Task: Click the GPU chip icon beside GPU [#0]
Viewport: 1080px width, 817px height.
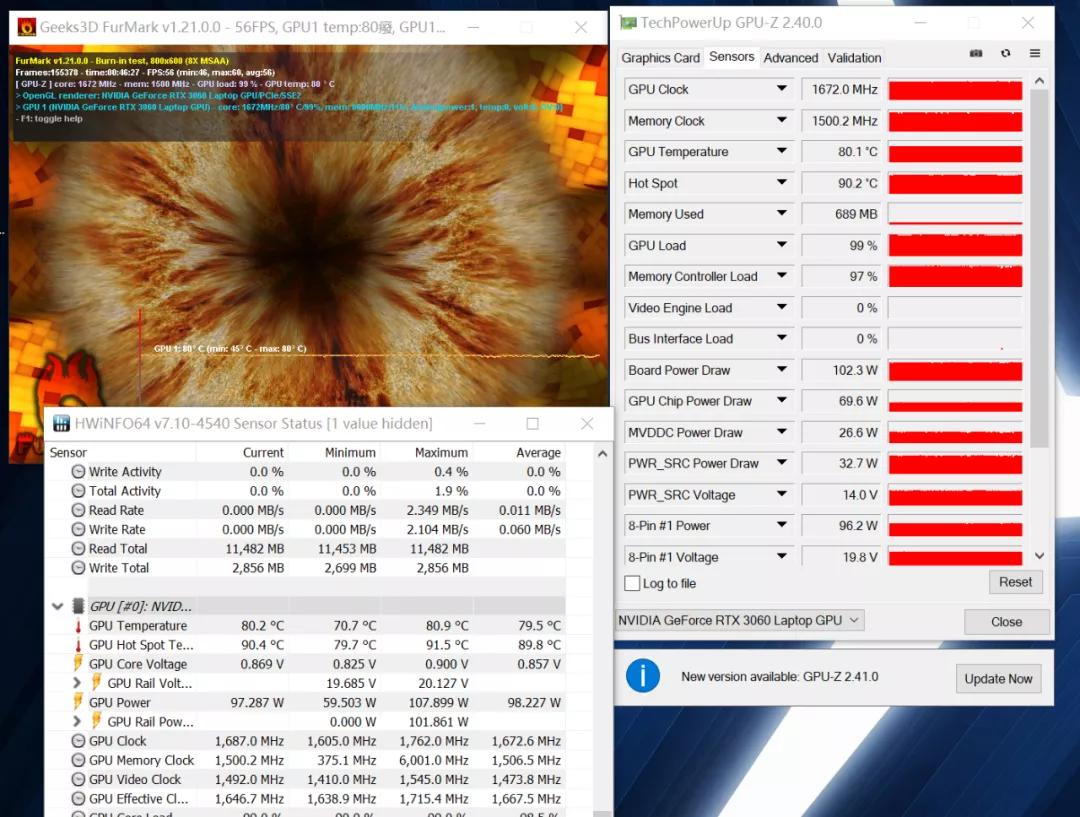Action: (78, 606)
